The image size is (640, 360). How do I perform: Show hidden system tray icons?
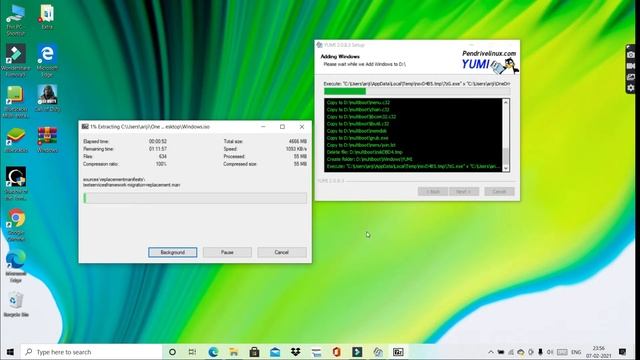pyautogui.click(x=491, y=352)
